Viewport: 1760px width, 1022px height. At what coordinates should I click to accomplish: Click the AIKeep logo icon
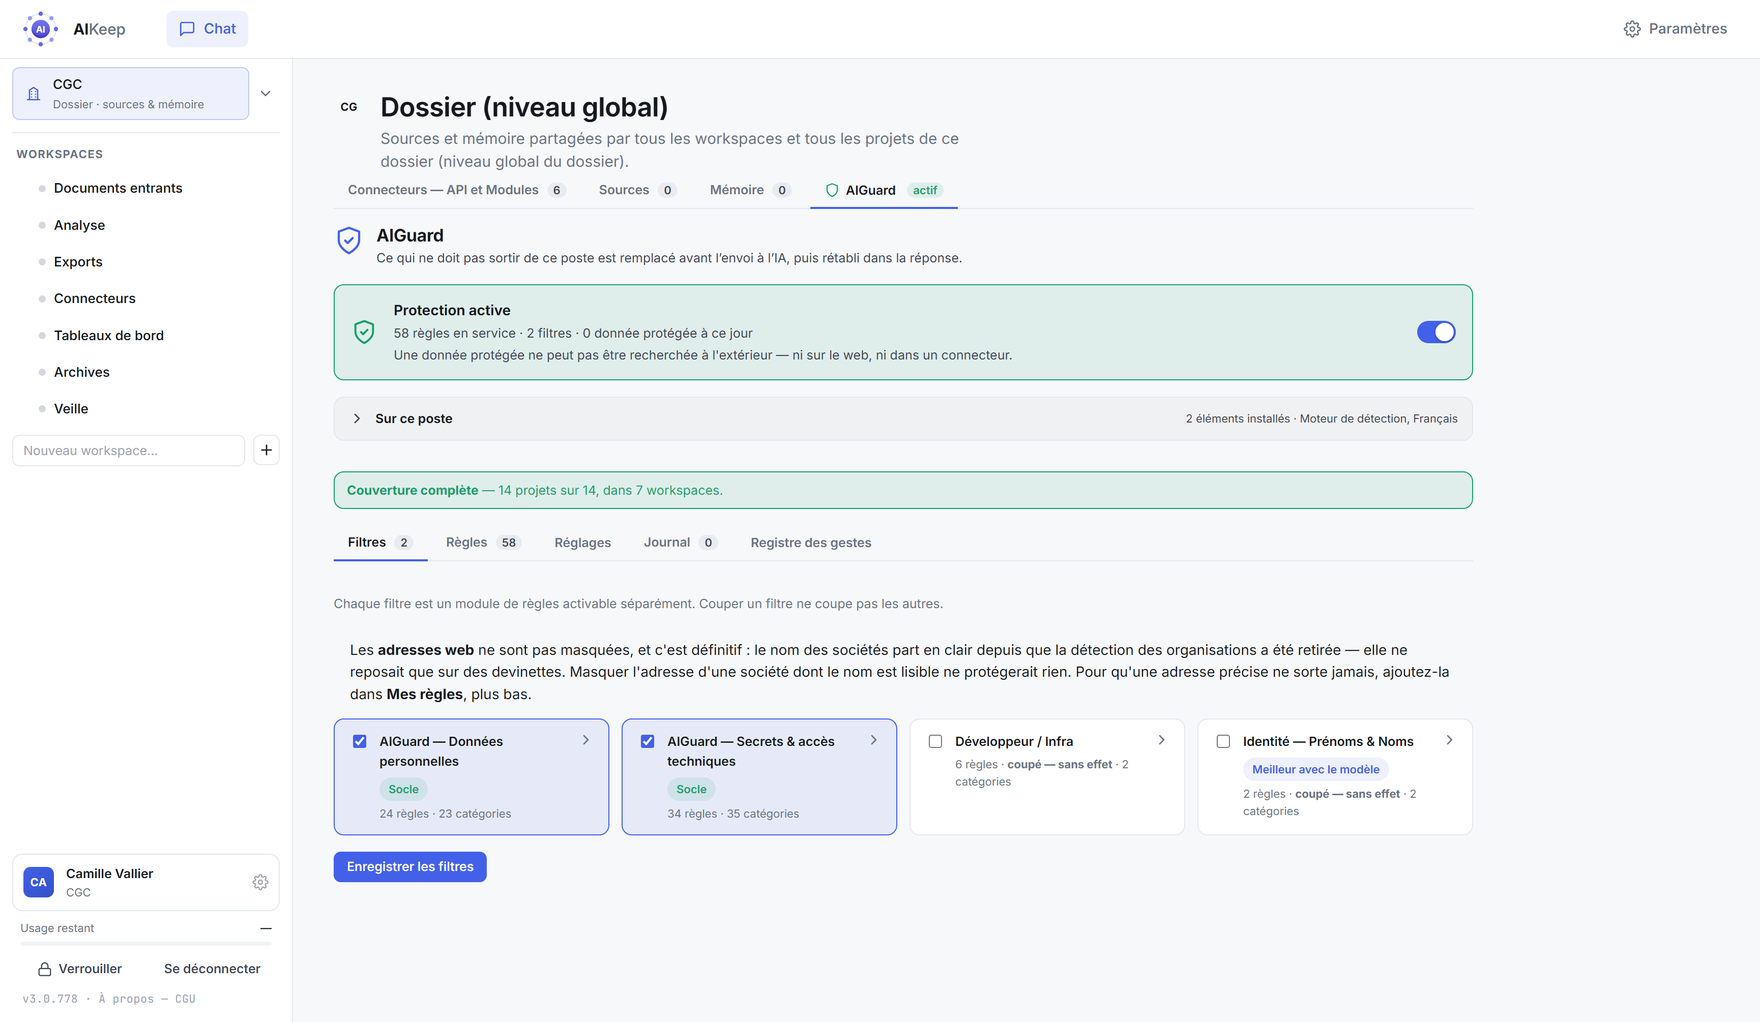(40, 29)
